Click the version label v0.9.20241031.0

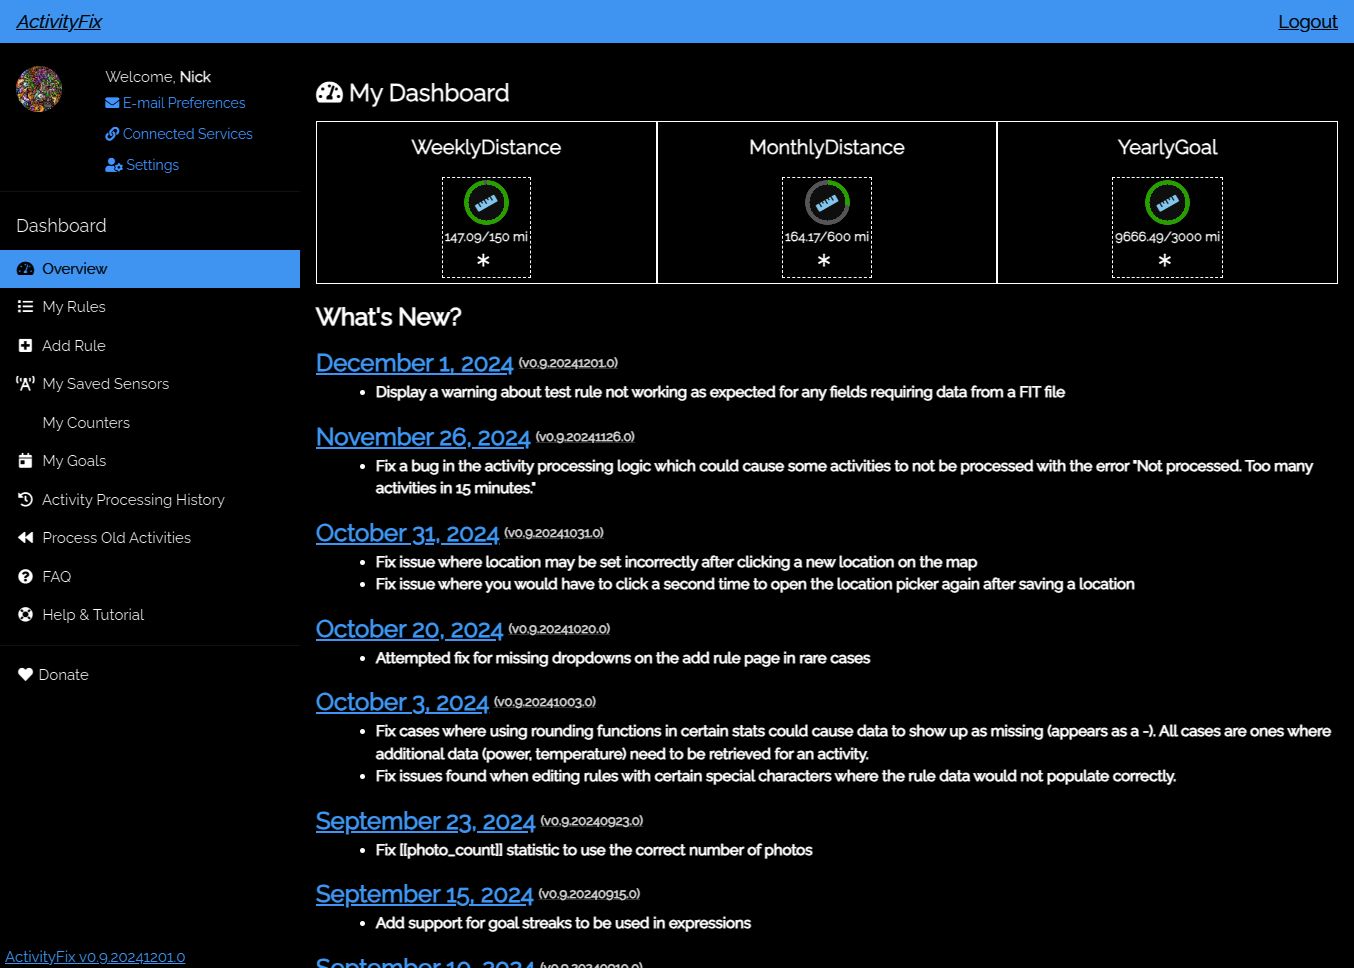click(x=554, y=533)
